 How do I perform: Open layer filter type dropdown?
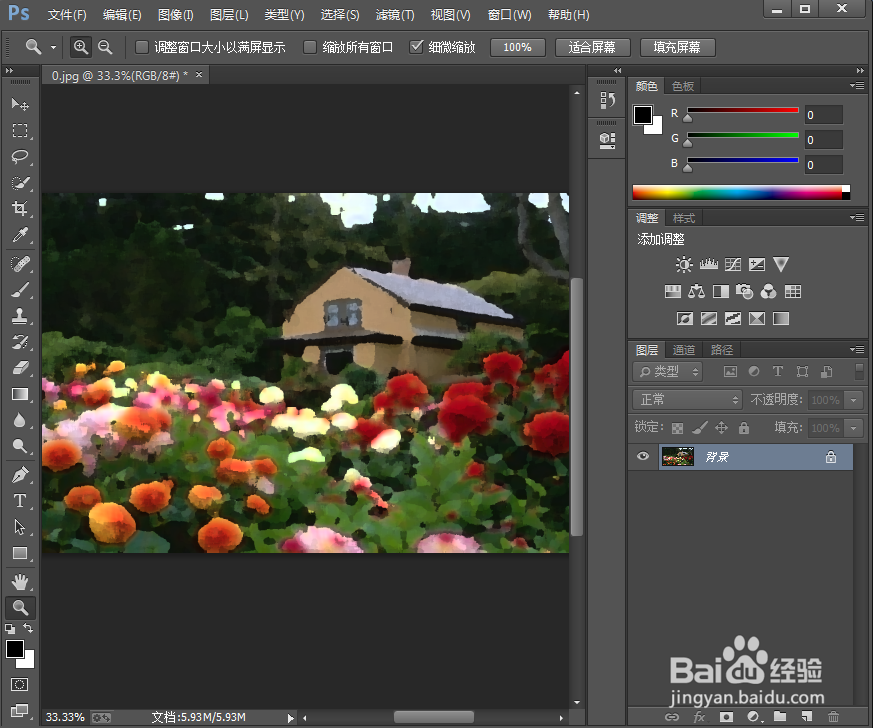[x=668, y=372]
